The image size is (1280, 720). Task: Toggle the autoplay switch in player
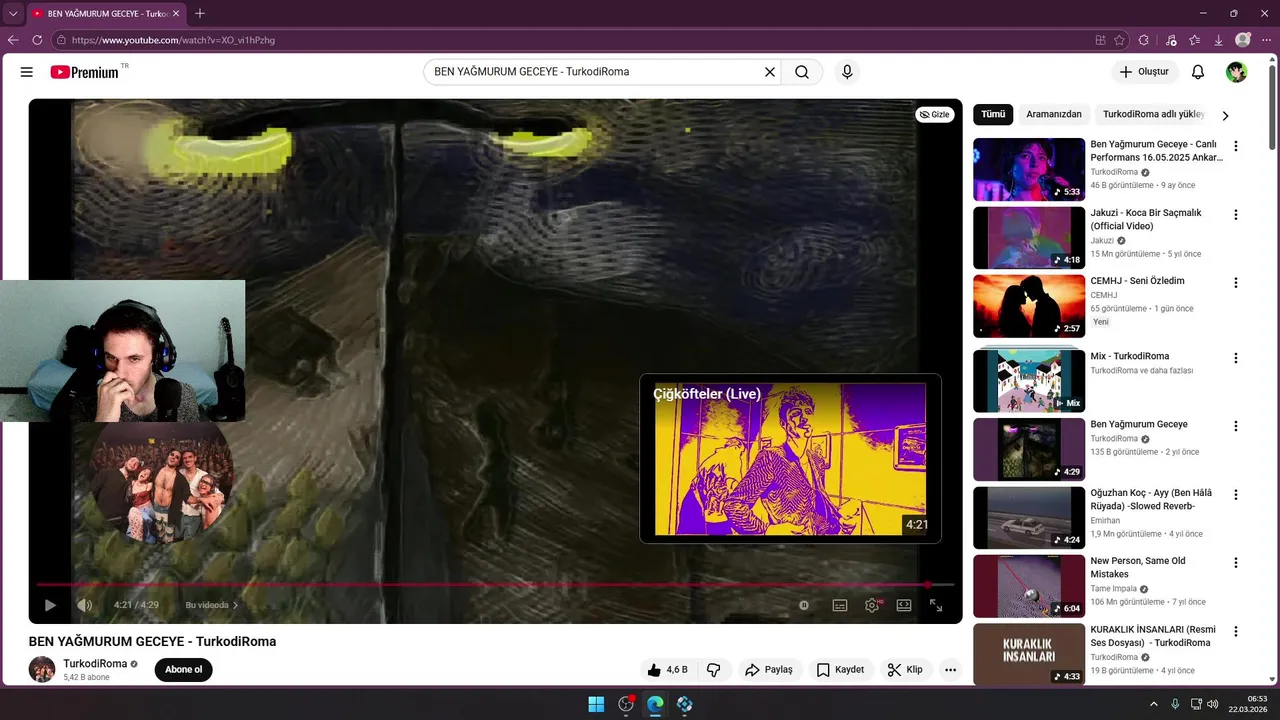coord(804,605)
